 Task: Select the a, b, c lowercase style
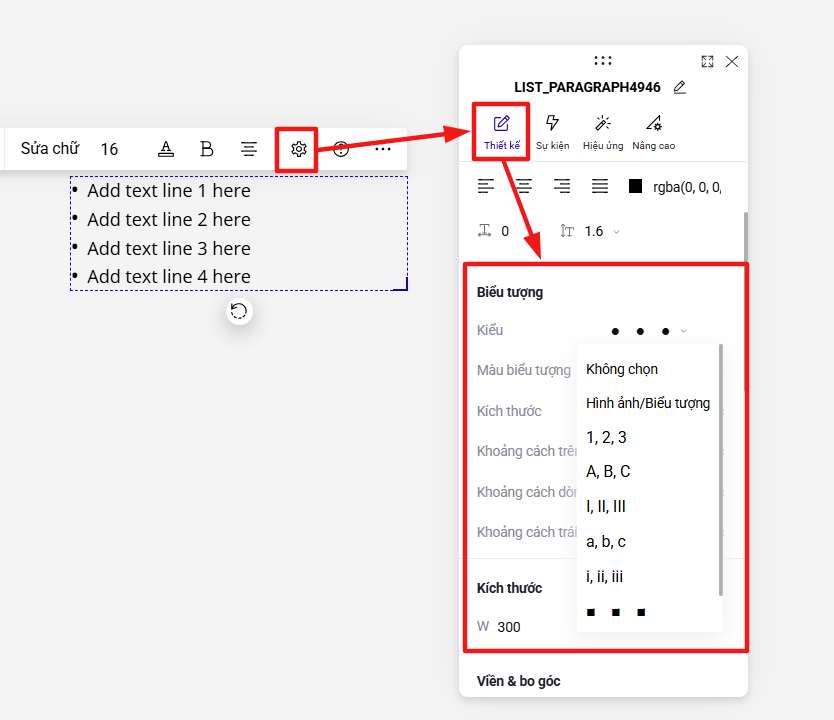(x=605, y=541)
